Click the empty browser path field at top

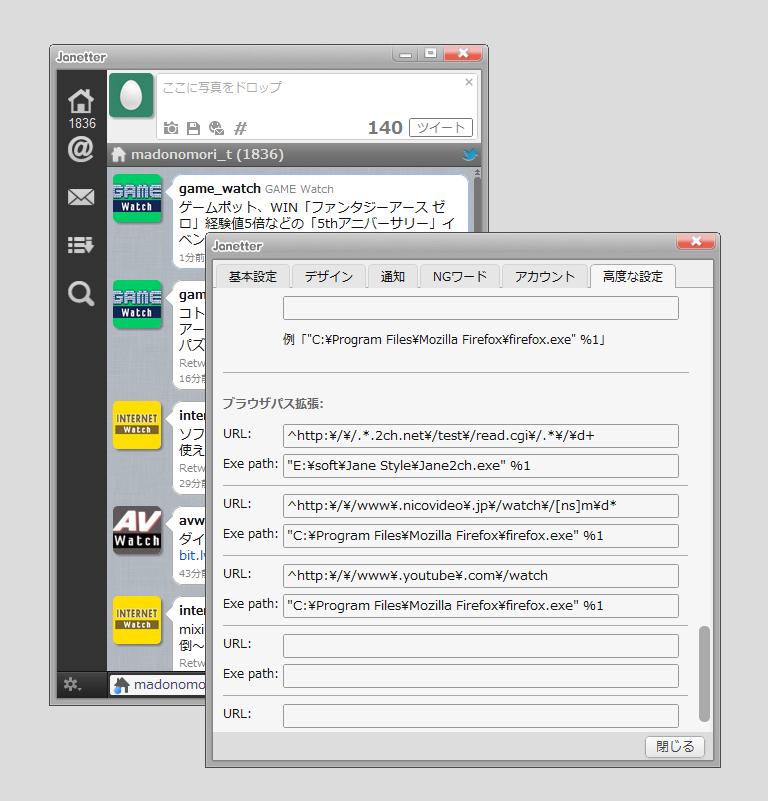(x=481, y=308)
